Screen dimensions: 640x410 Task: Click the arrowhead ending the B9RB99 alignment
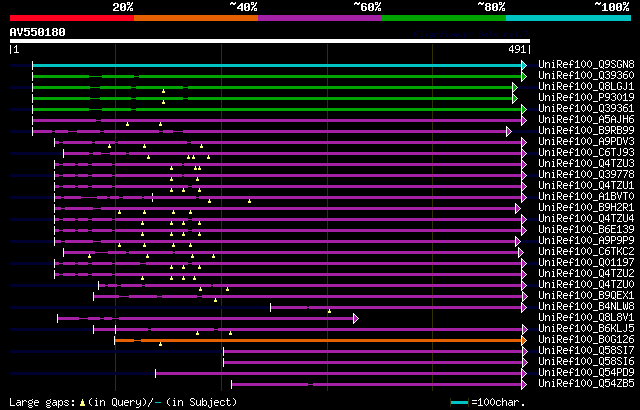tap(509, 131)
